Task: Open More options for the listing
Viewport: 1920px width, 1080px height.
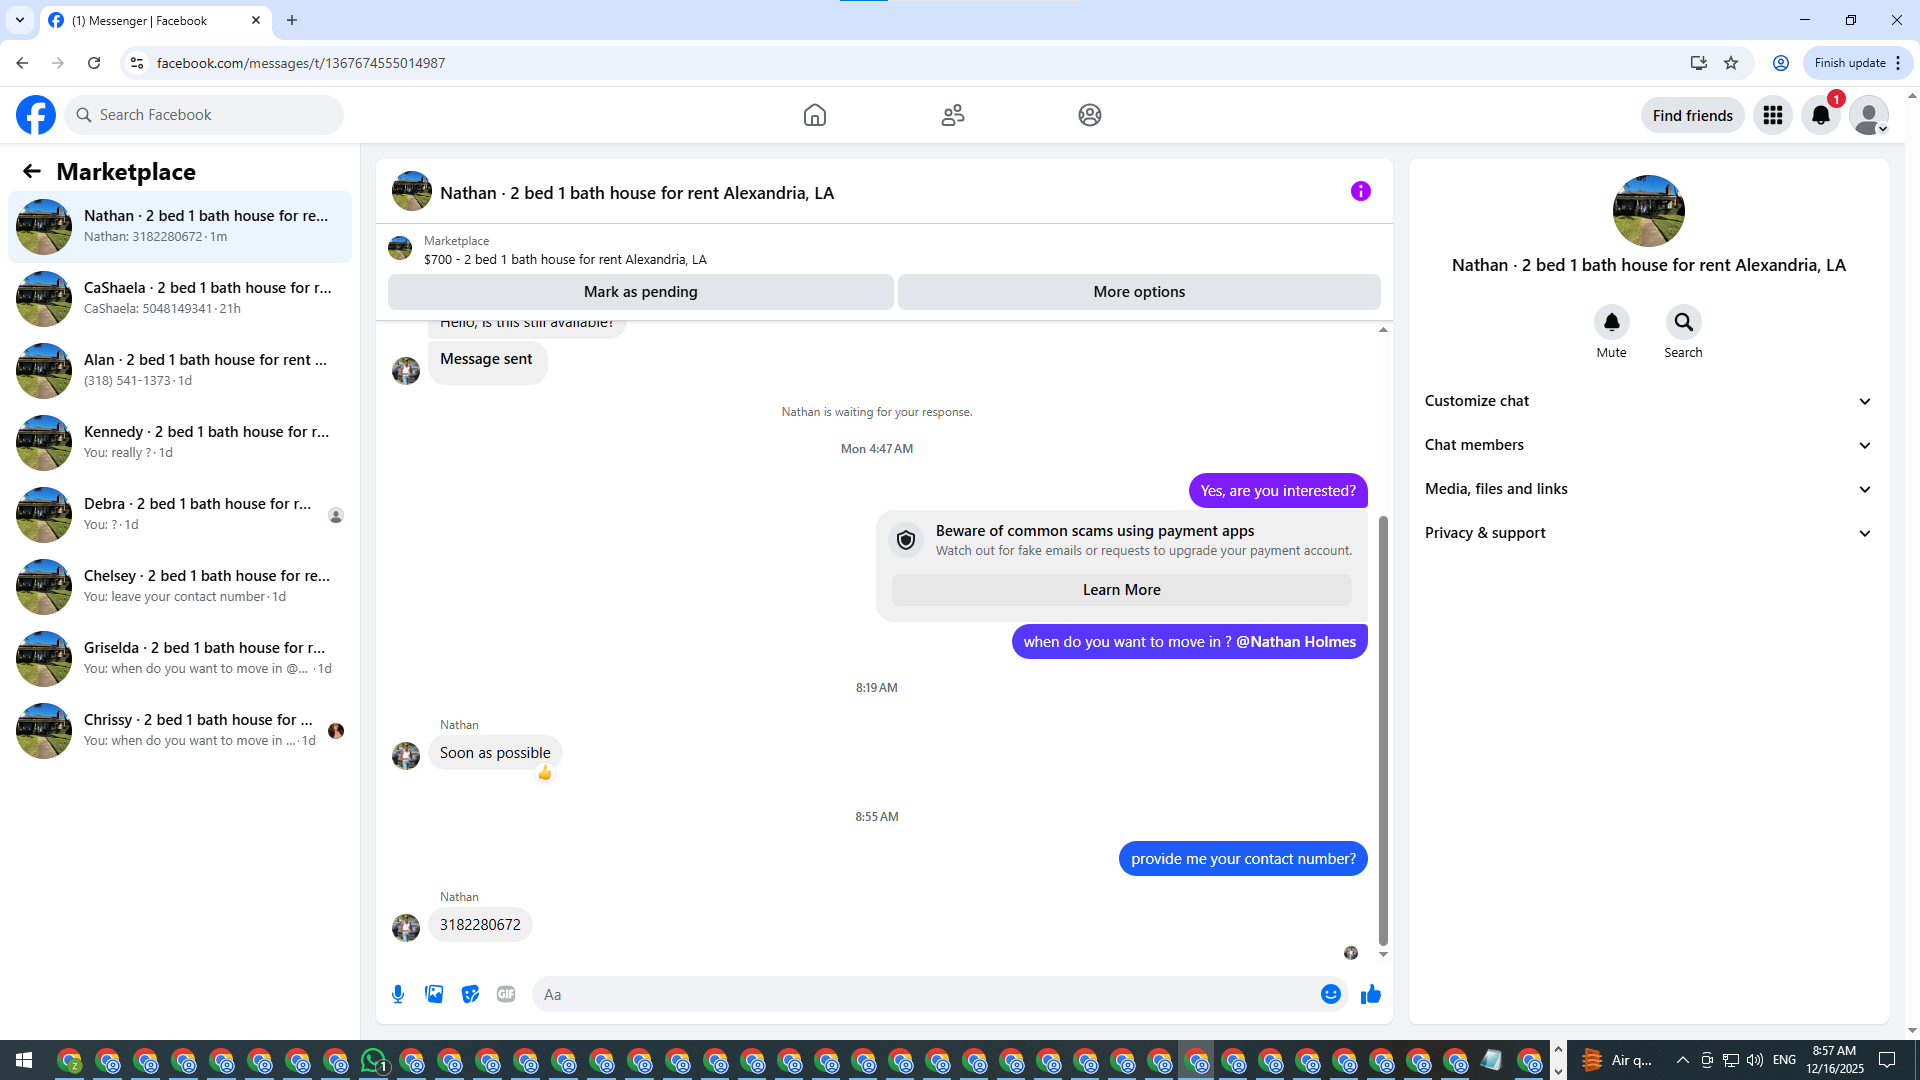Action: (x=1139, y=292)
